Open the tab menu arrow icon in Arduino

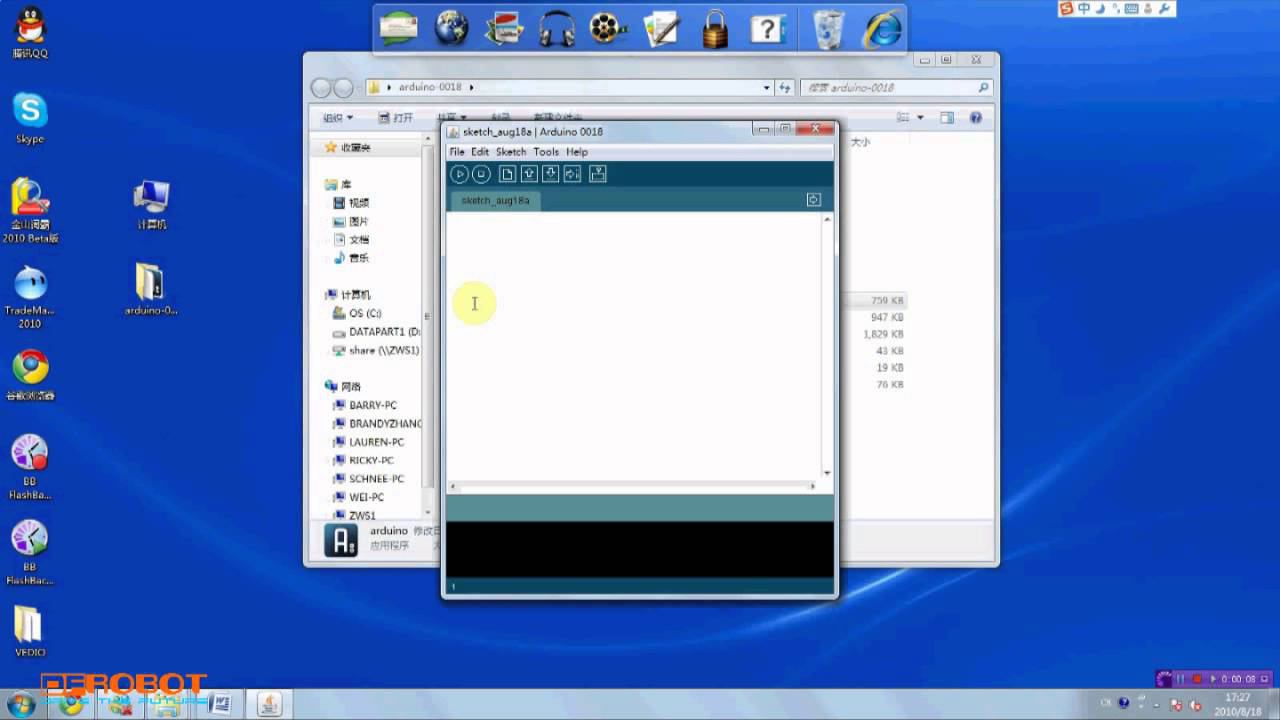(814, 200)
